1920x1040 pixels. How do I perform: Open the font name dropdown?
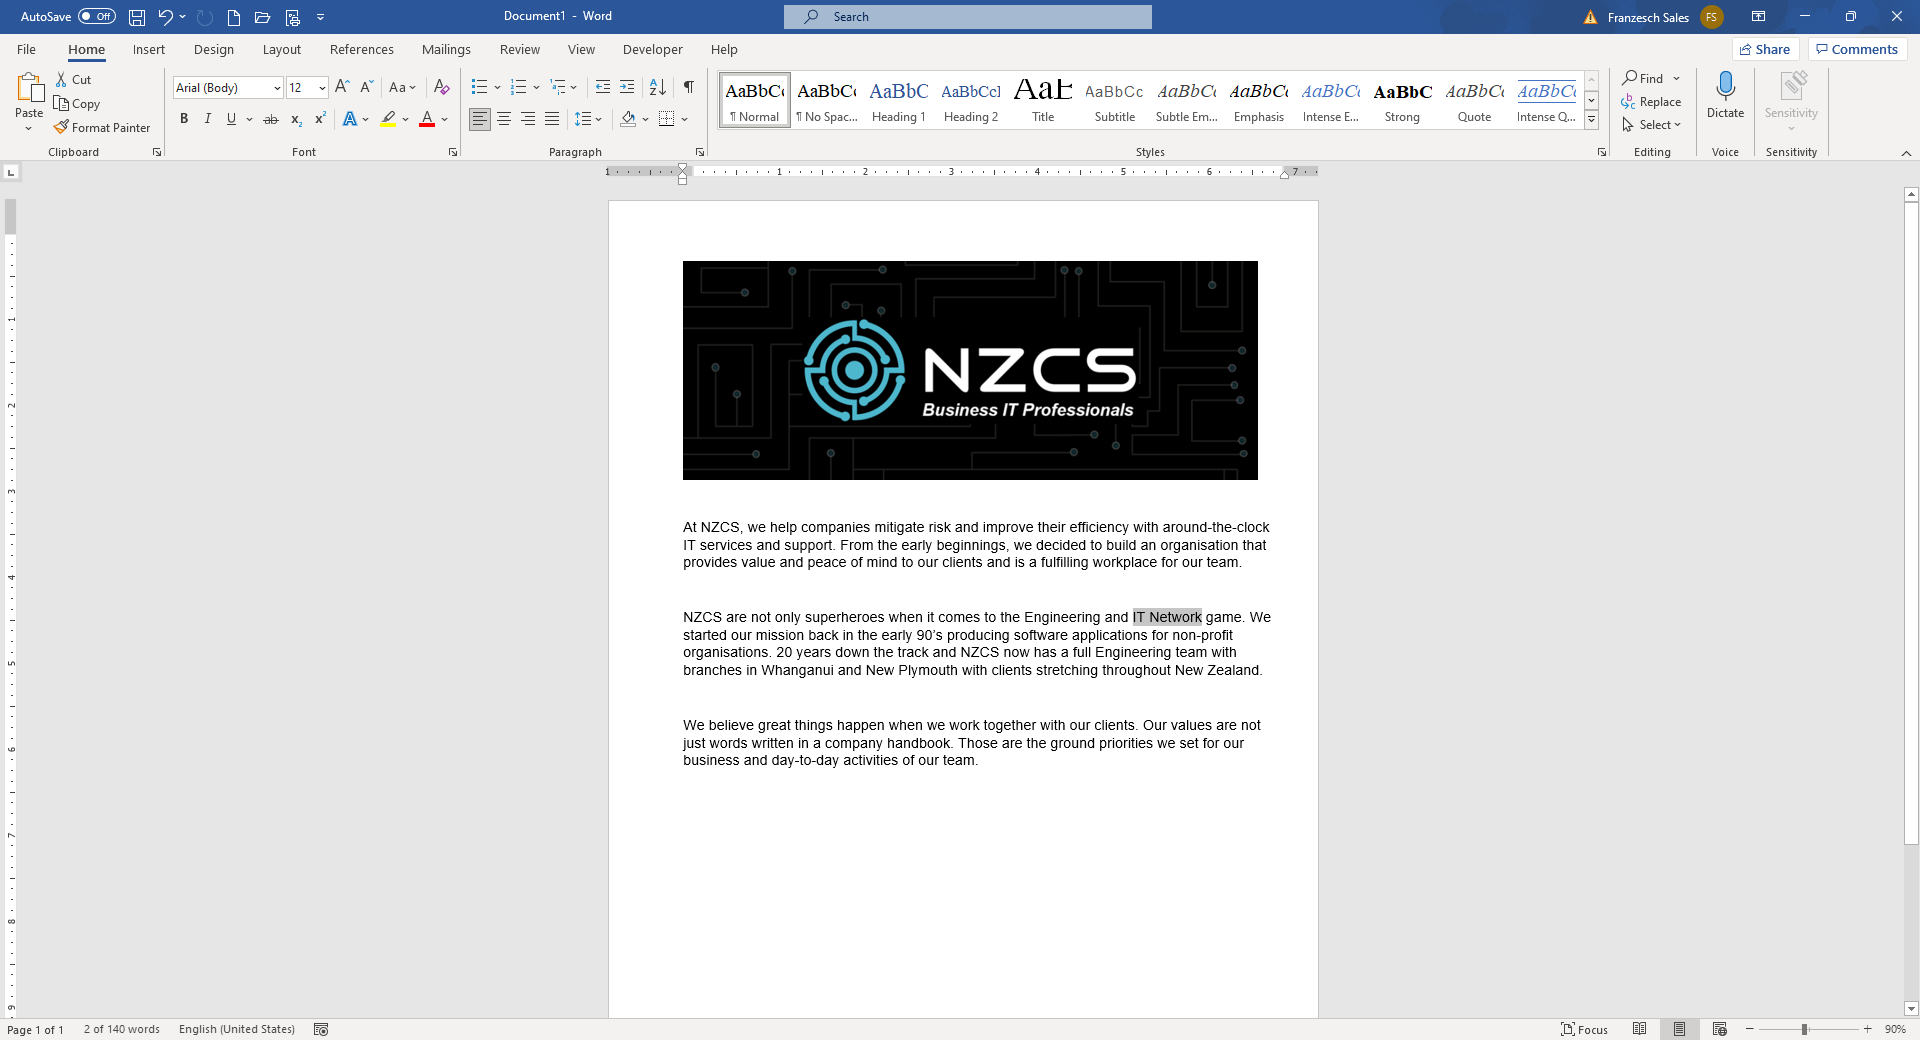277,88
